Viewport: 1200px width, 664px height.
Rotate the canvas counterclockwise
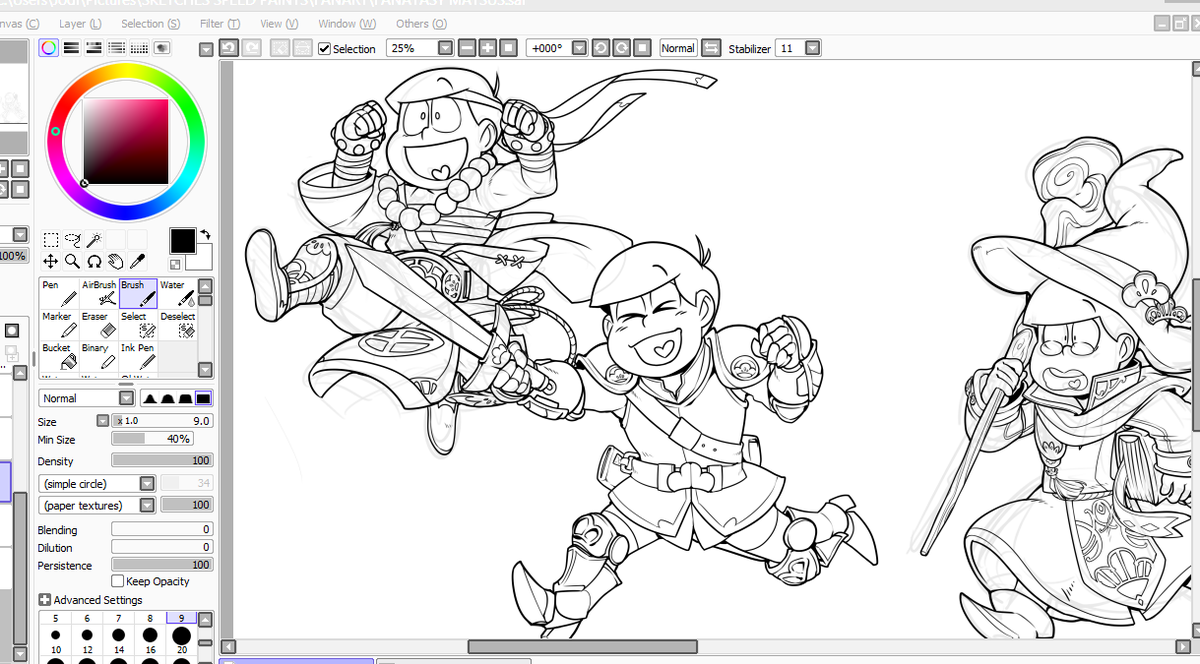pyautogui.click(x=600, y=48)
